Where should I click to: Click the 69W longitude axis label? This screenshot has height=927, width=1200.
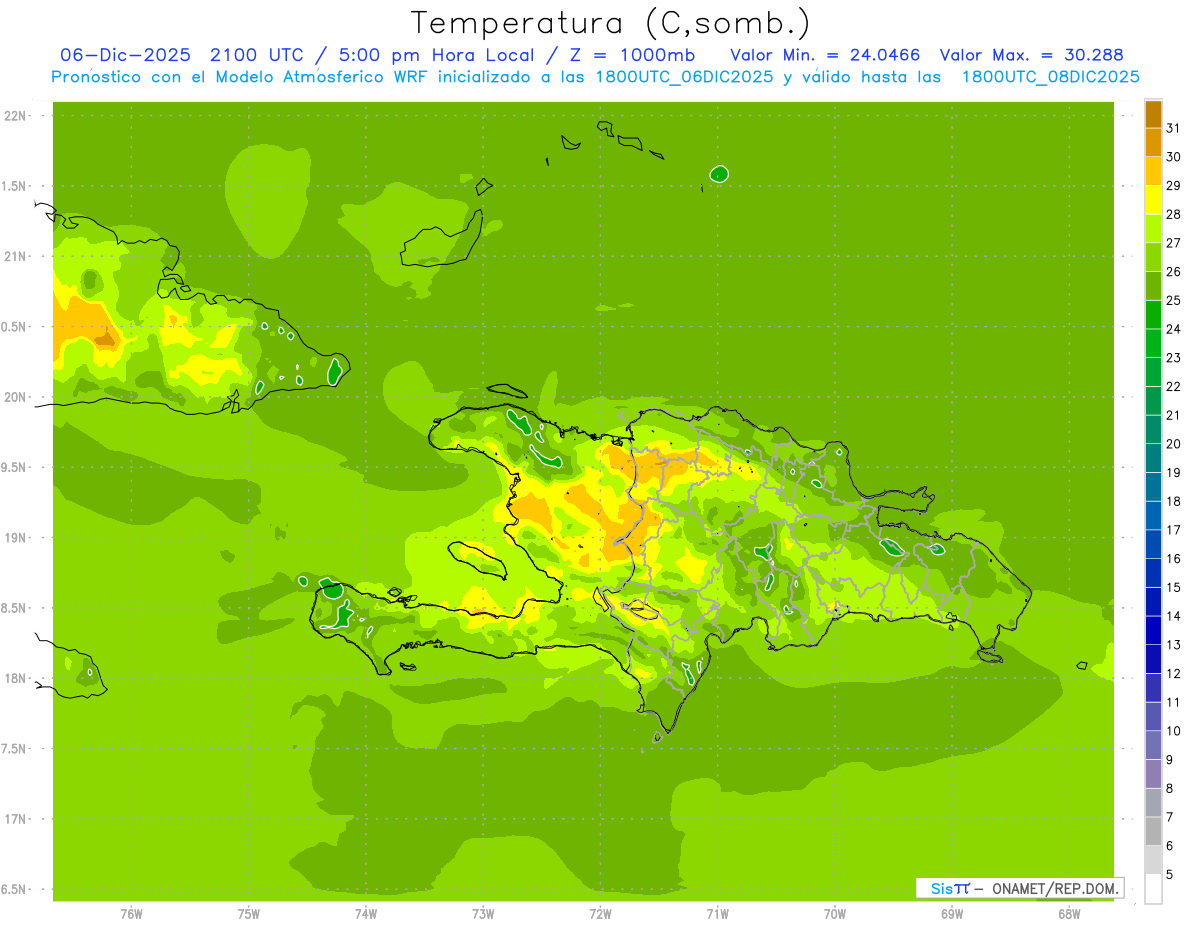(952, 914)
